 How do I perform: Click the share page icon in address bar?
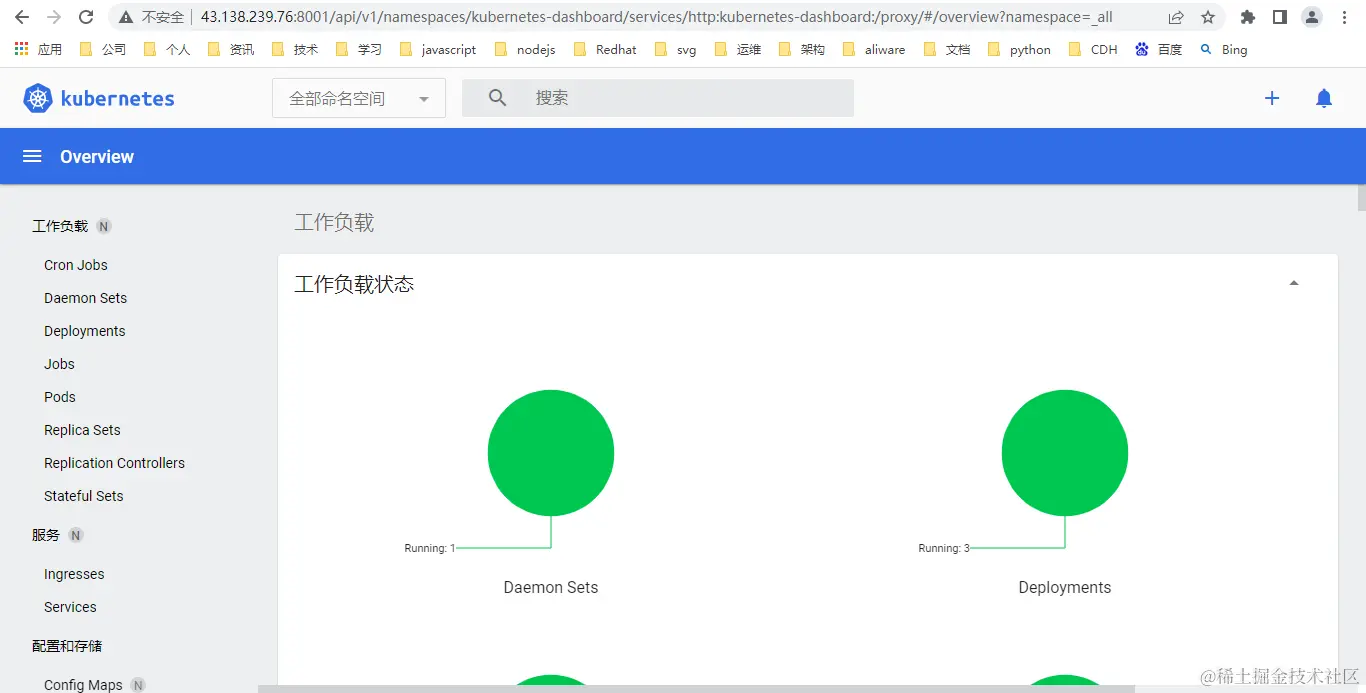point(1176,17)
